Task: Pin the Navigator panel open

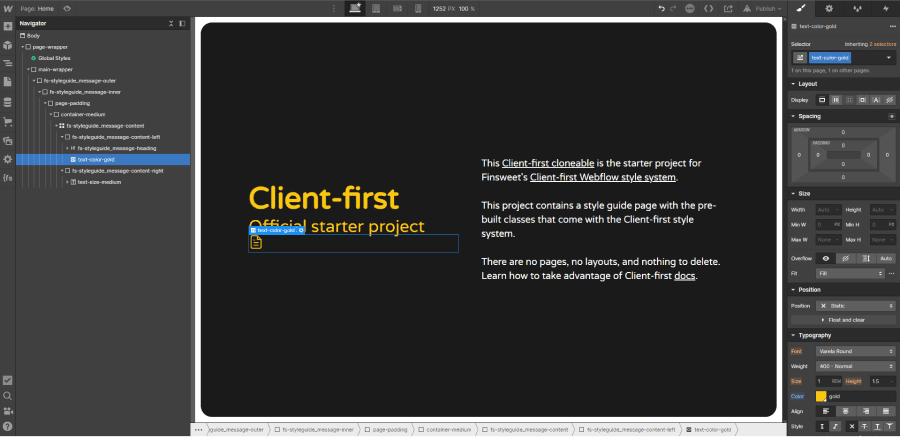Action: point(182,24)
